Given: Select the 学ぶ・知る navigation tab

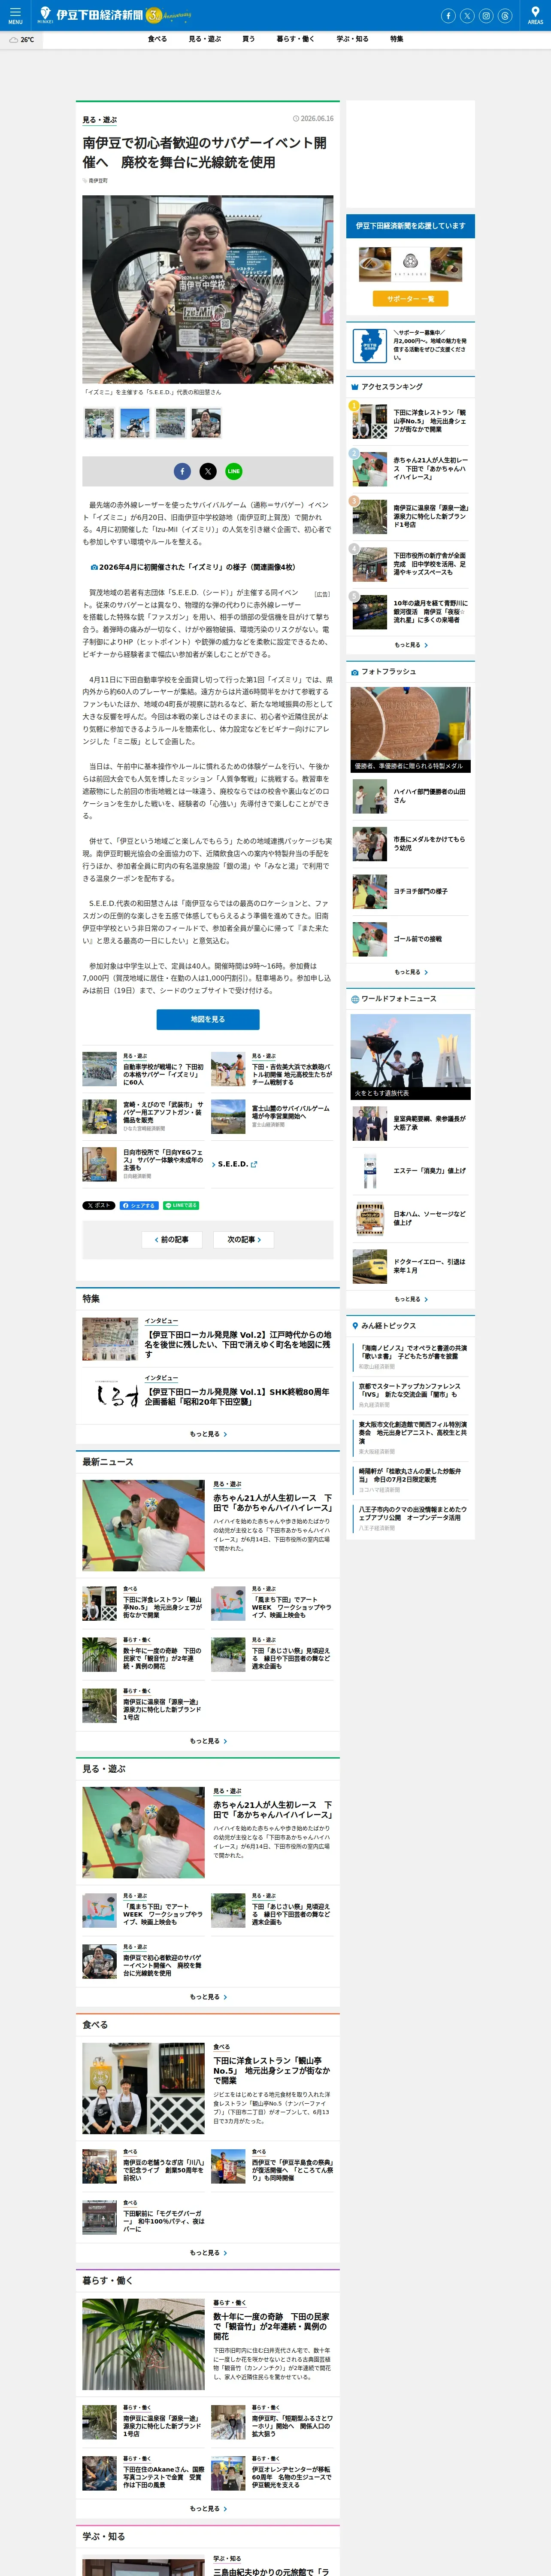Looking at the screenshot, I should [352, 39].
